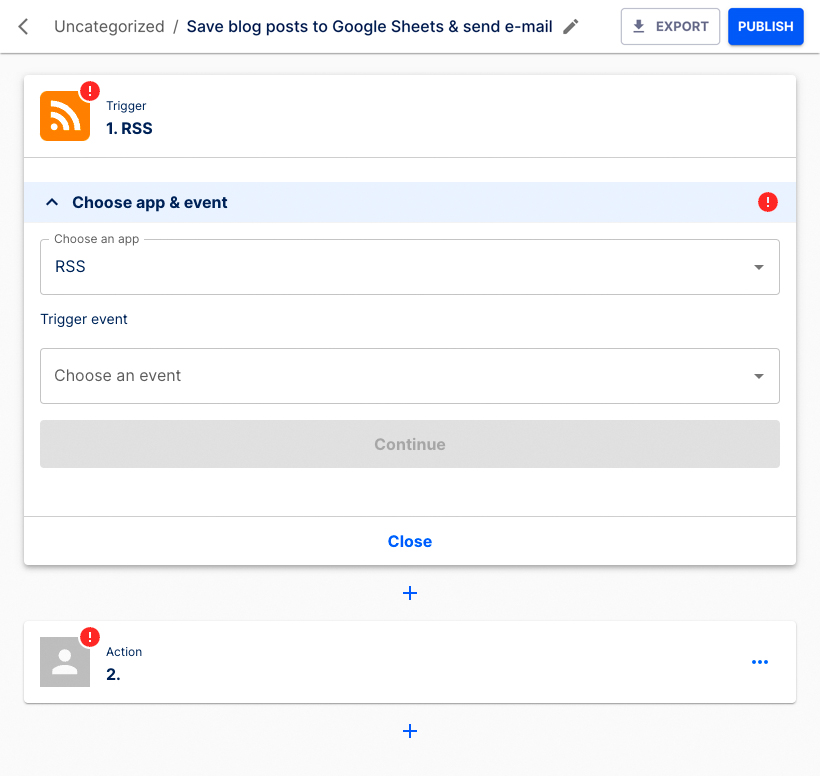The height and width of the screenshot is (776, 820).
Task: Click the placeholder avatar icon on Action step 2
Action: coord(64,662)
